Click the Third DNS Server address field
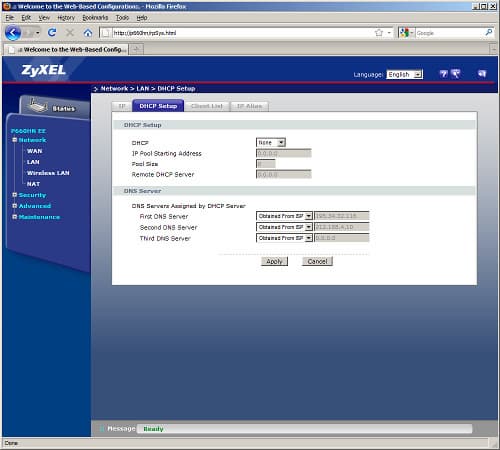500x450 pixels. pyautogui.click(x=342, y=238)
